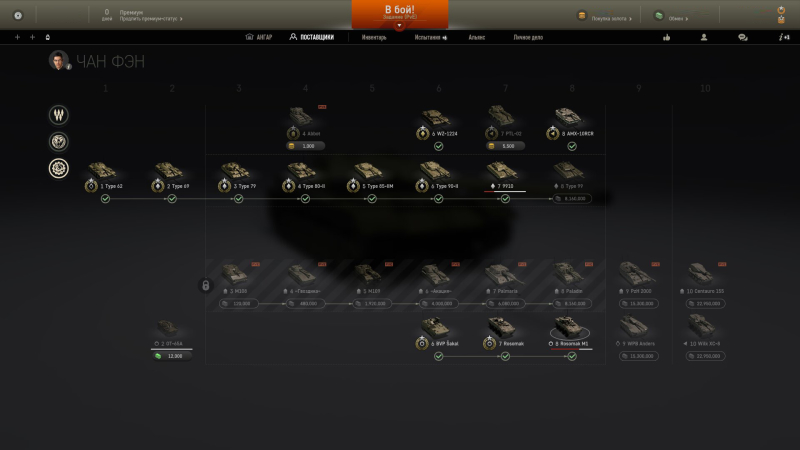Open the chat bubbles icon
The image size is (800, 450).
pyautogui.click(x=743, y=37)
